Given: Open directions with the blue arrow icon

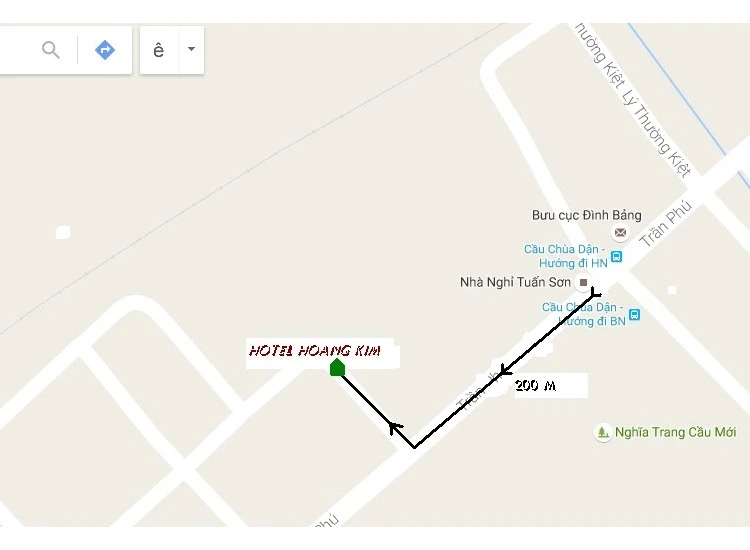Looking at the screenshot, I should [x=105, y=50].
